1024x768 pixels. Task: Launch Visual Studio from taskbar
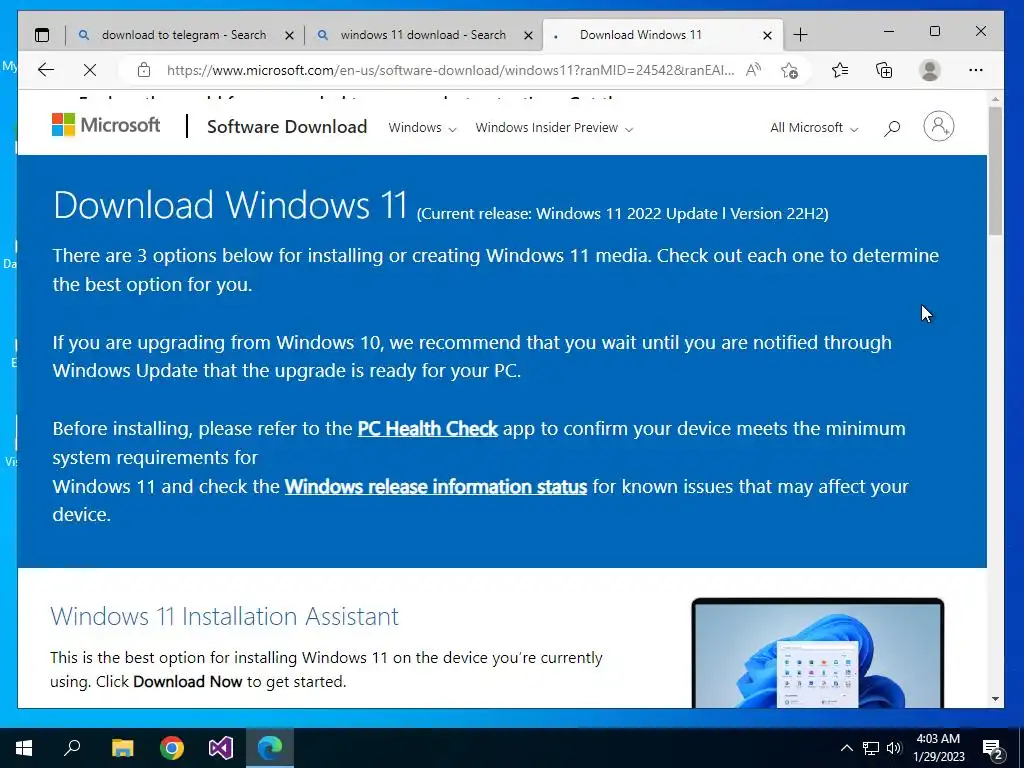221,748
